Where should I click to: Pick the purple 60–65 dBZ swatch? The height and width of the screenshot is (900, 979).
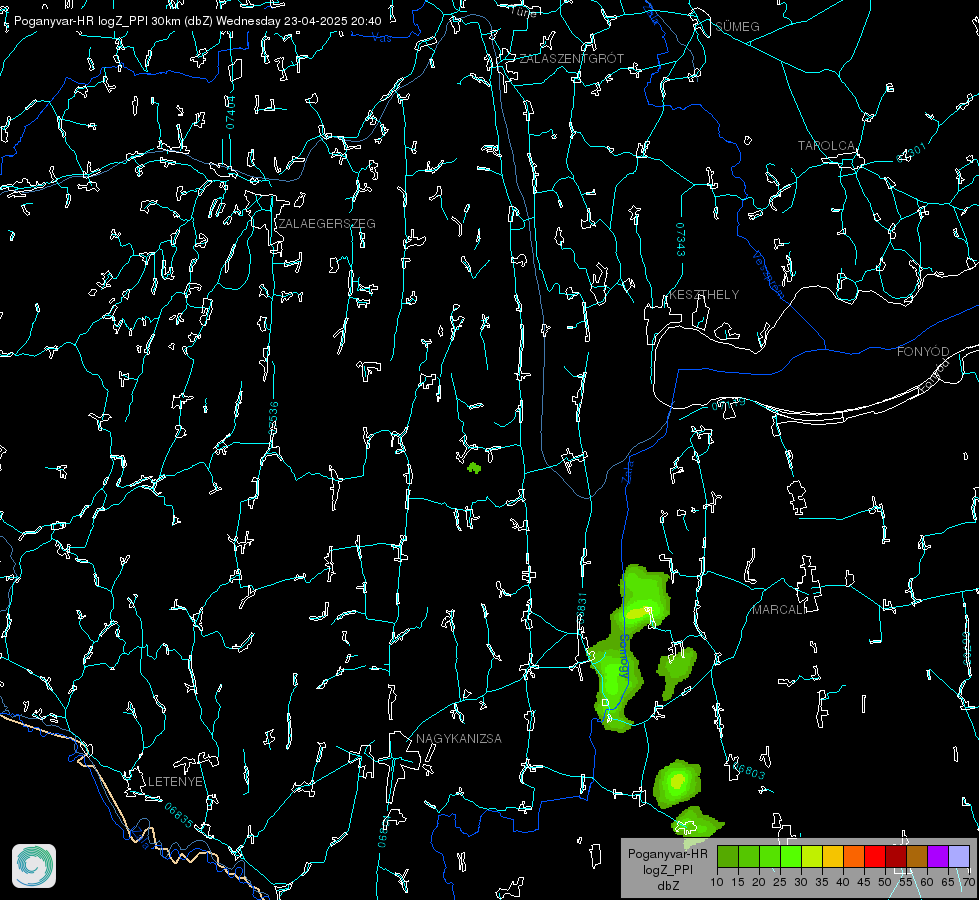(938, 856)
